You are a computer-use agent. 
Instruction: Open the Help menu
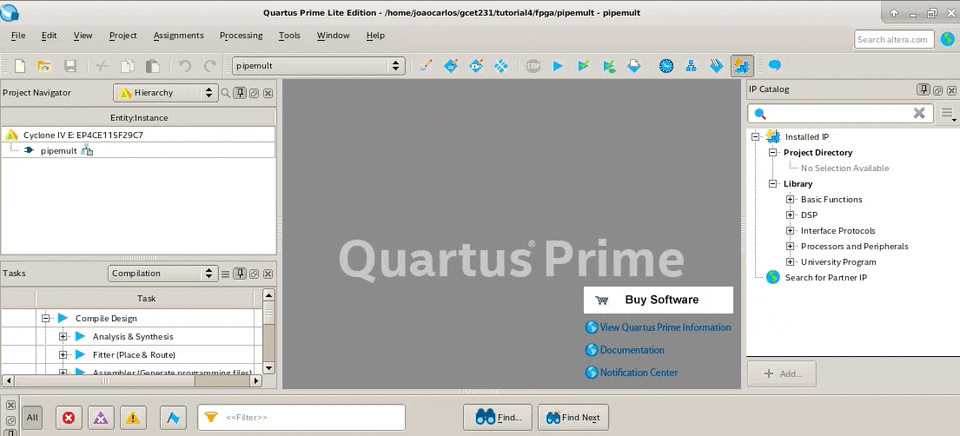[x=375, y=36]
